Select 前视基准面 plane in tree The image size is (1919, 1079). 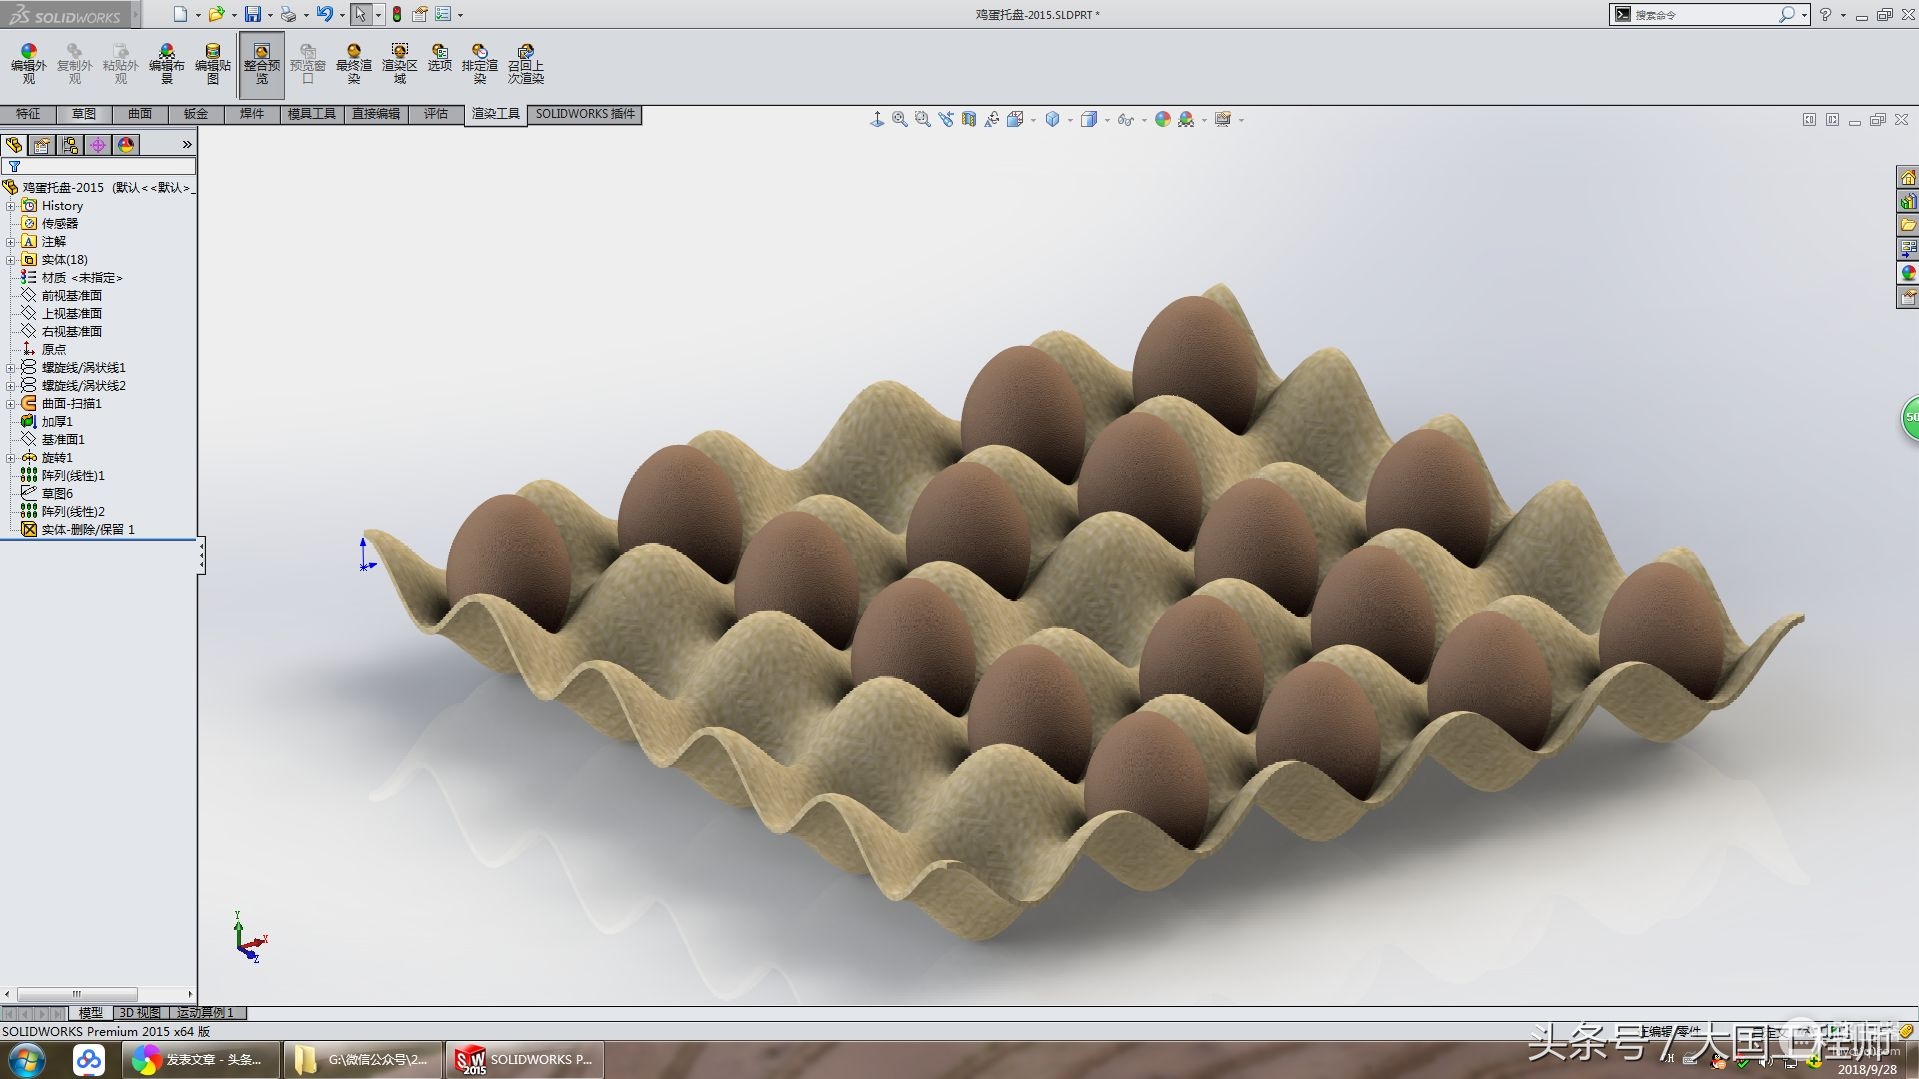71,296
